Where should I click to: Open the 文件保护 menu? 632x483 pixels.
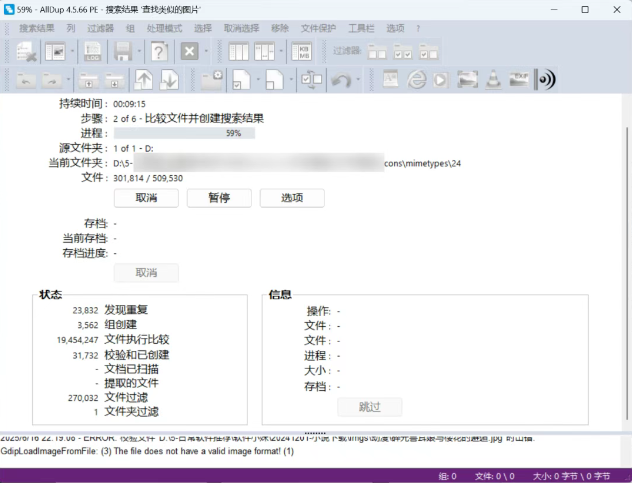tap(318, 28)
